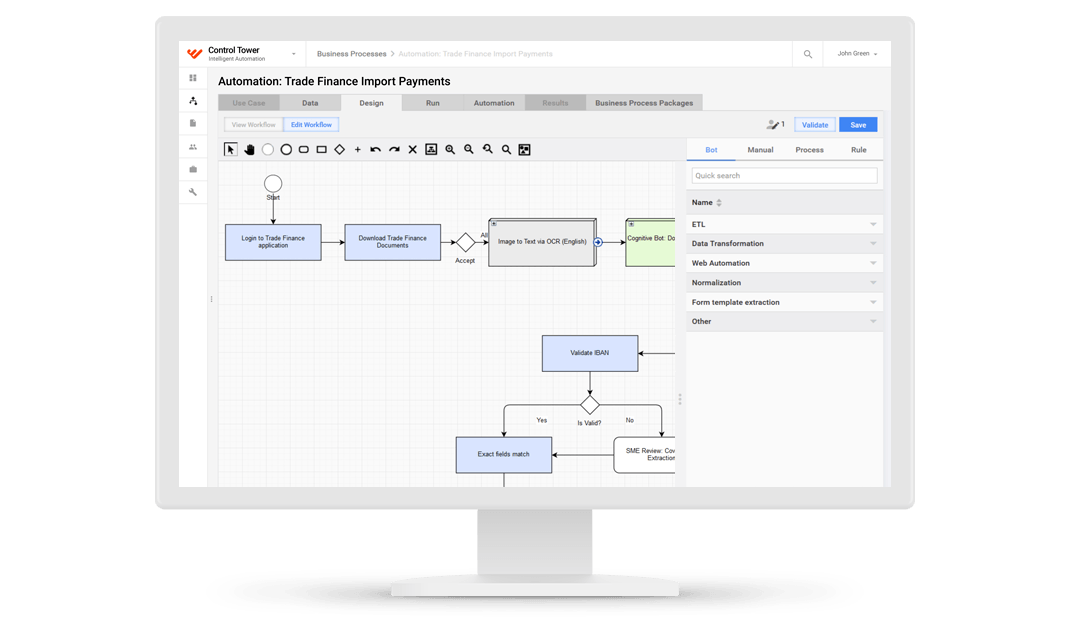Add a thin-outline circle start event
Viewport: 1070px width, 620px height.
pyautogui.click(x=268, y=149)
